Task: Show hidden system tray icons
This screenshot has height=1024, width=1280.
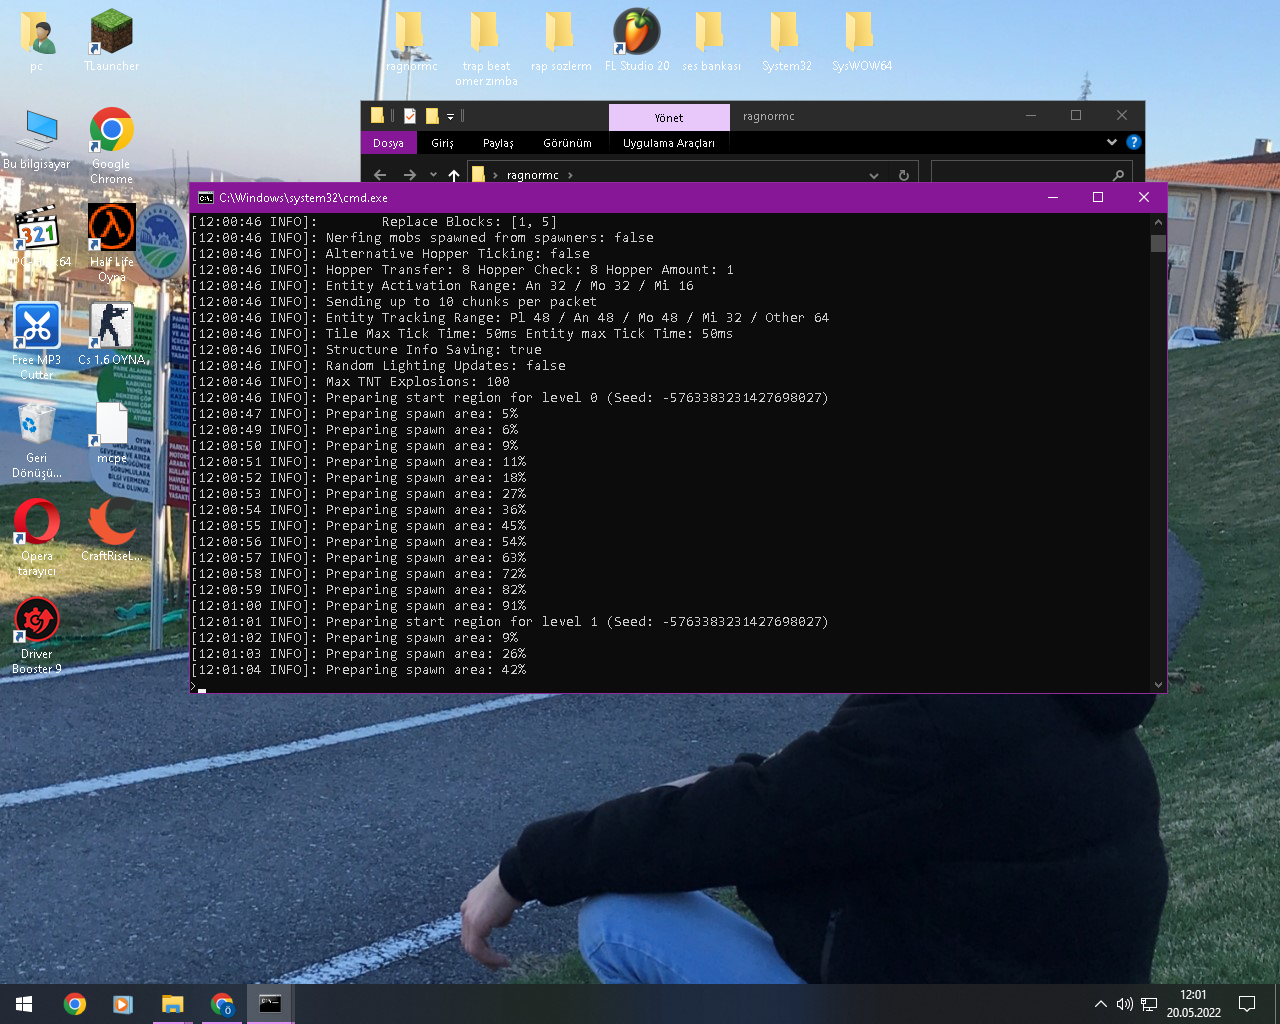Action: pos(1101,1004)
